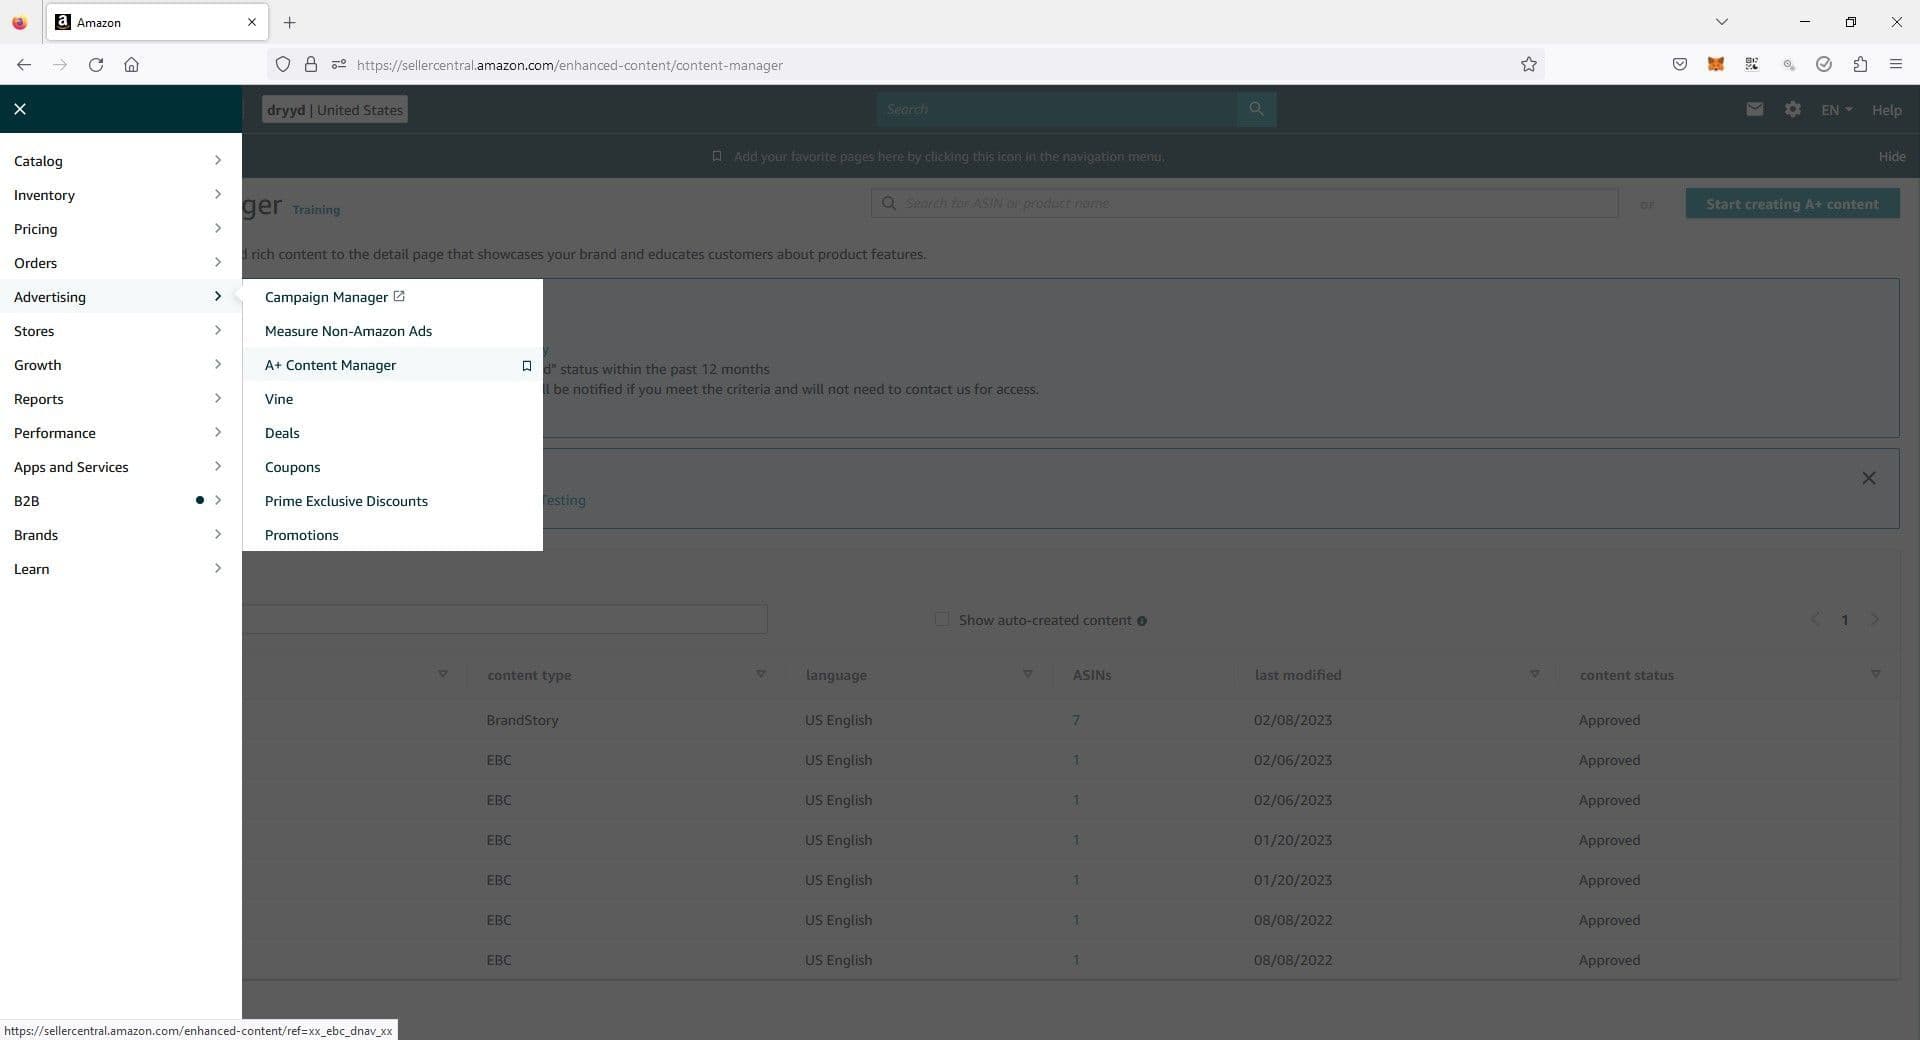Open the Training link
1920x1040 pixels.
tap(316, 210)
